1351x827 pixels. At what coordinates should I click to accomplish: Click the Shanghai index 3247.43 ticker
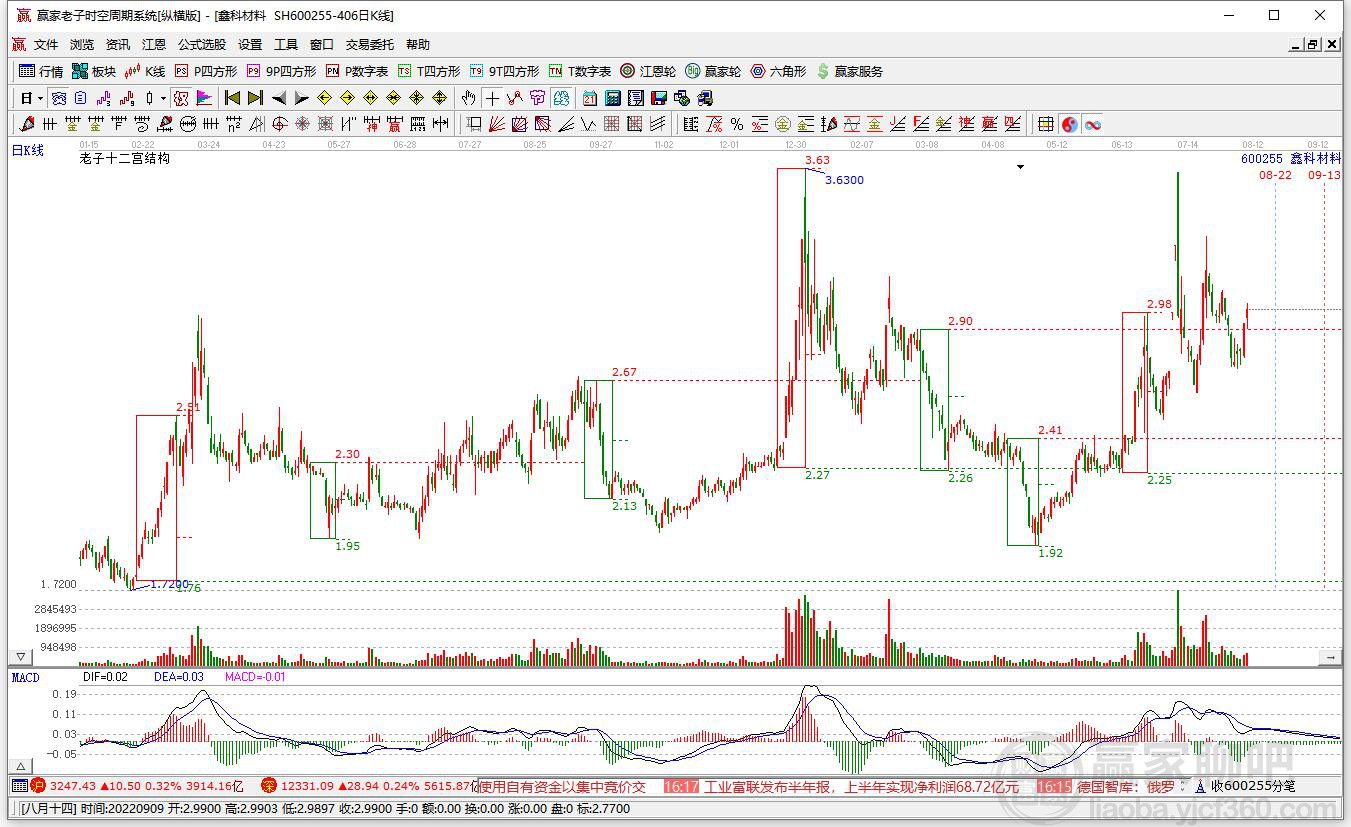(72, 786)
